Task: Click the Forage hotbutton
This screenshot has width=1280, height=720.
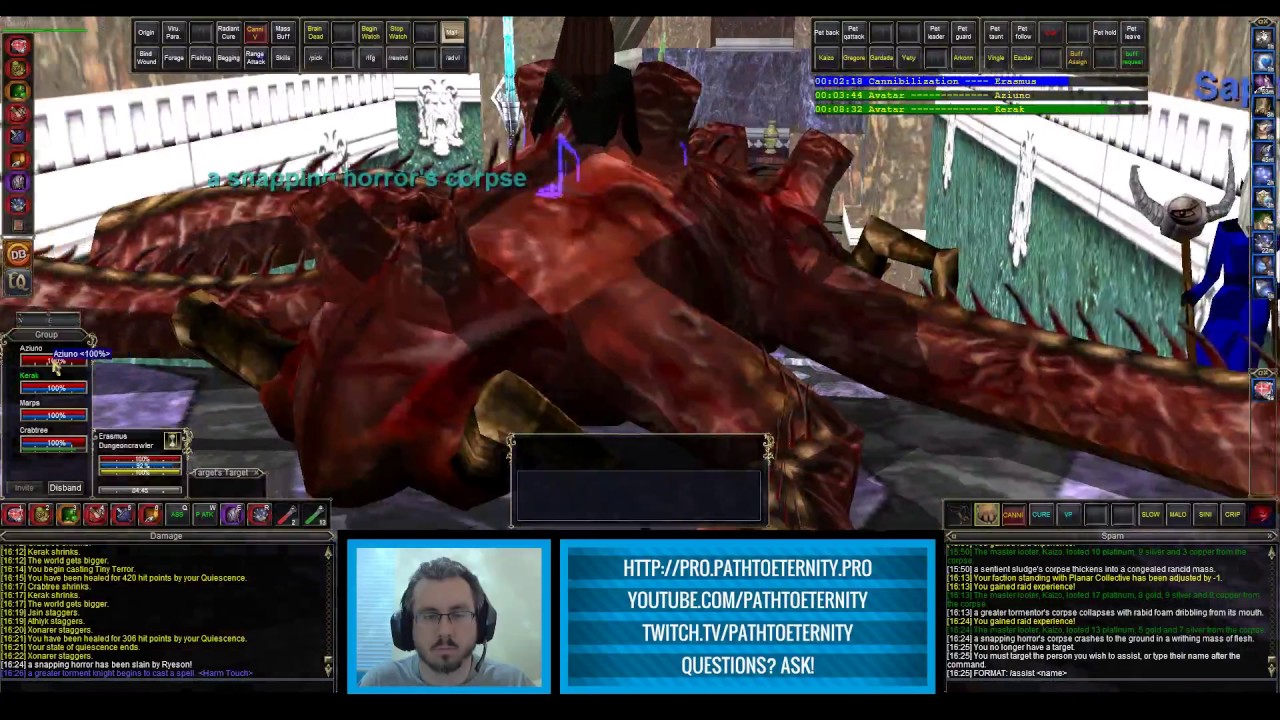Action: (x=174, y=58)
